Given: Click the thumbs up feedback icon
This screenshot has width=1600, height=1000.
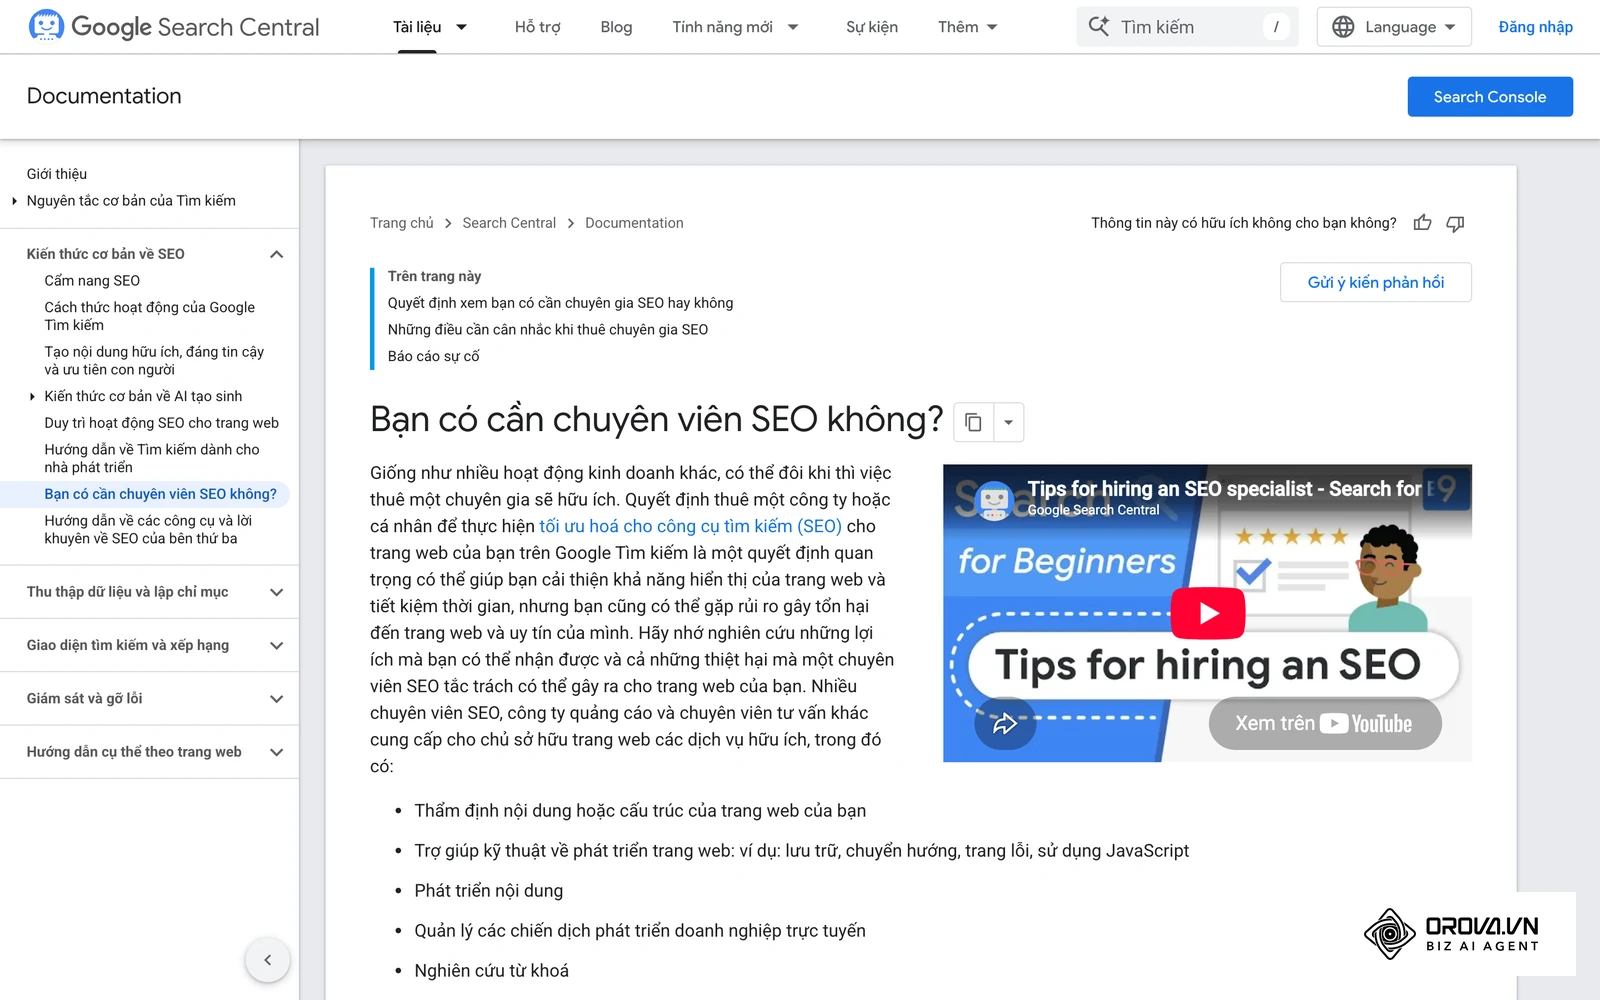Looking at the screenshot, I should coord(1422,223).
